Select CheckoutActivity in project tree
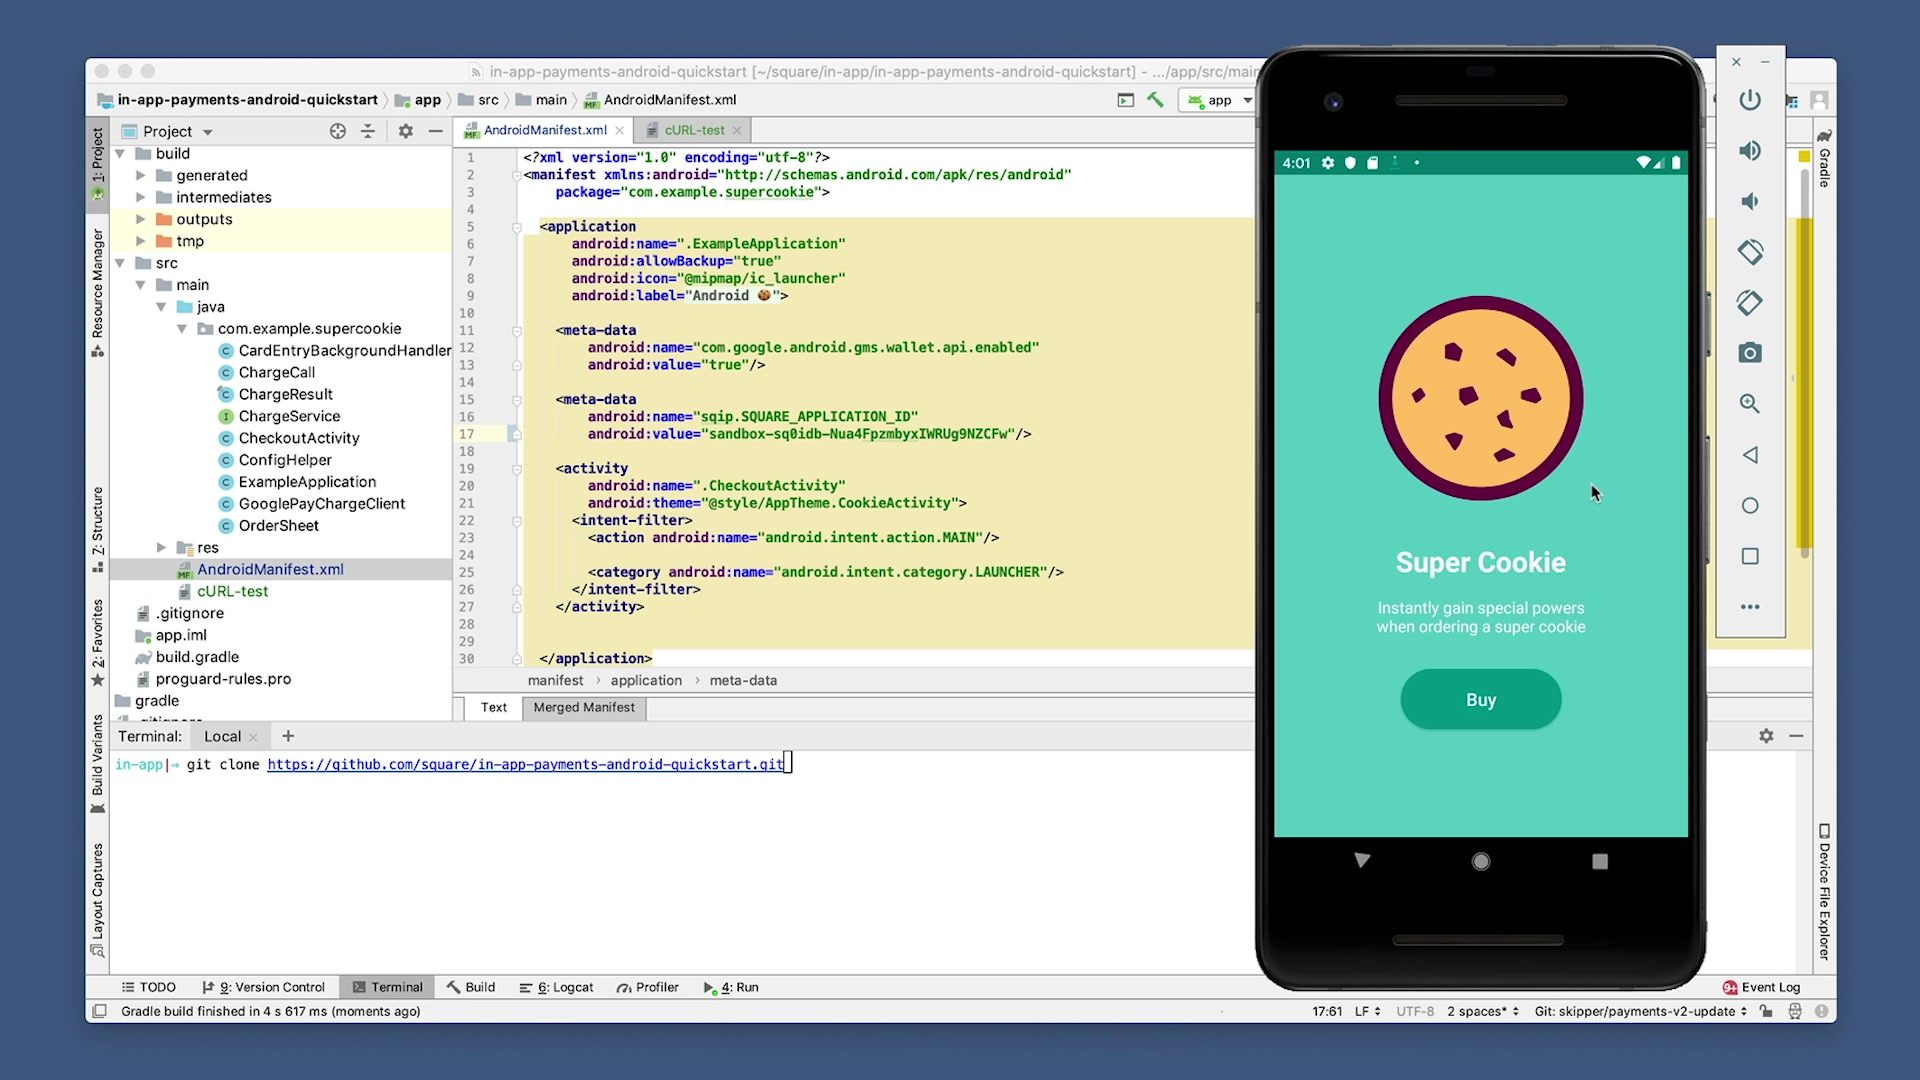The width and height of the screenshot is (1920, 1080). click(x=298, y=438)
